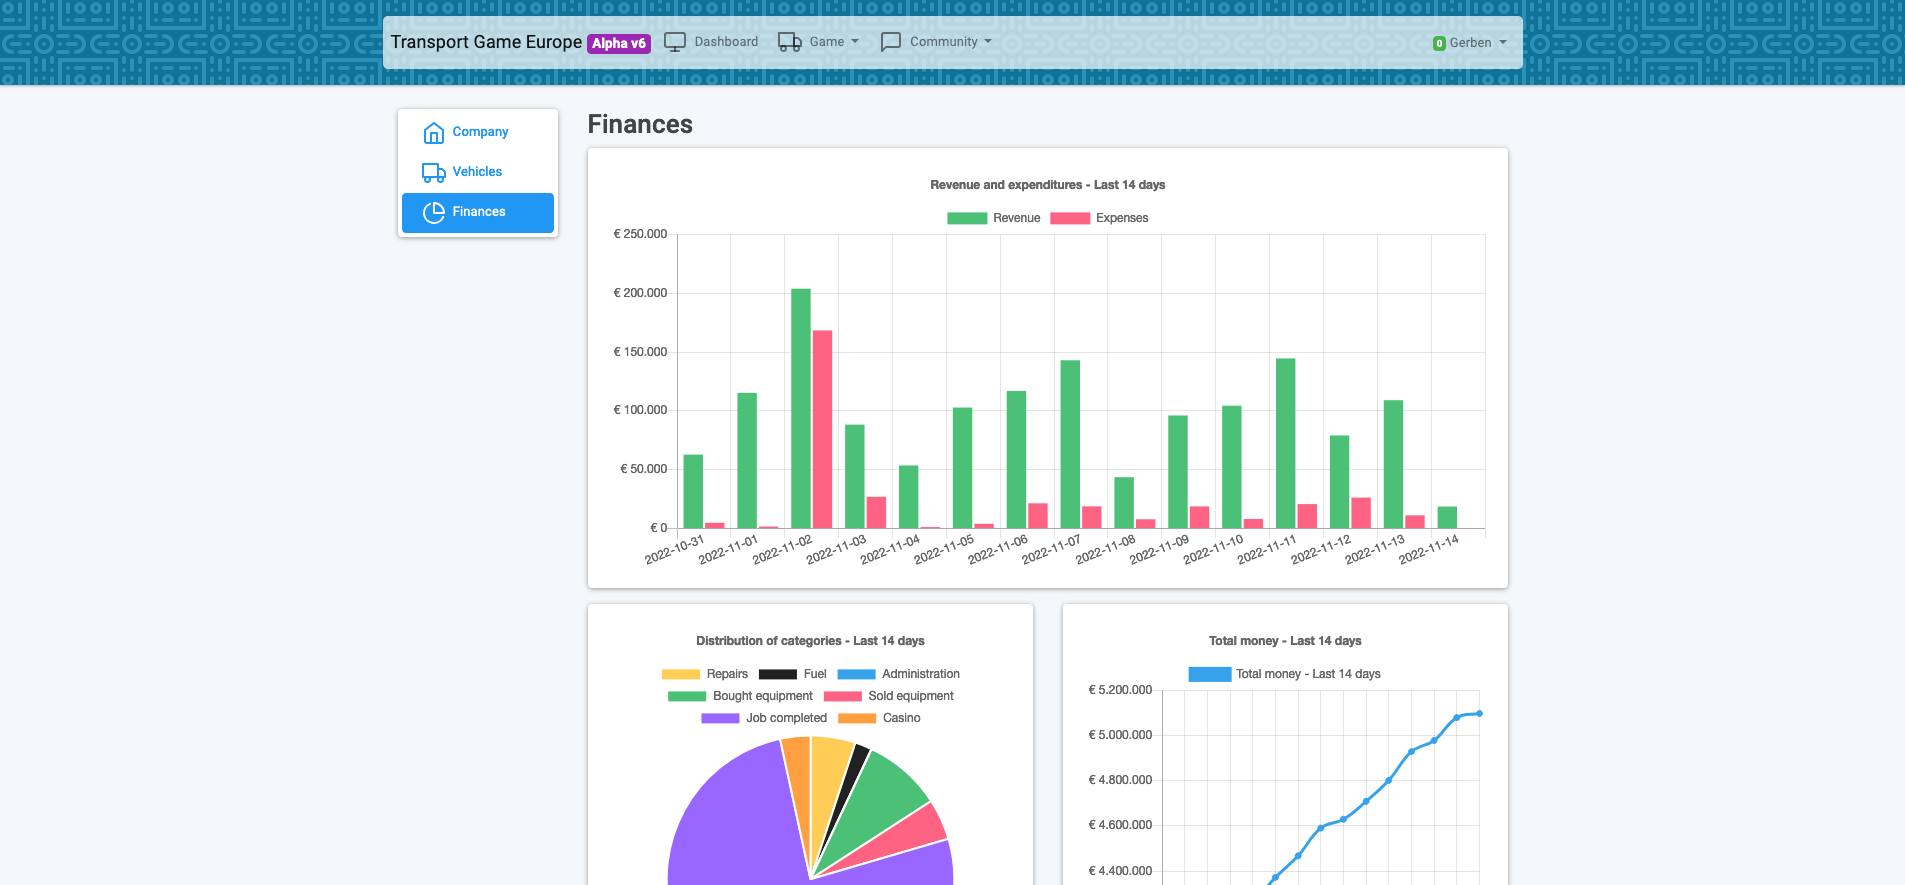Click the pink expenses bar for 2022-11-02

pyautogui.click(x=822, y=429)
